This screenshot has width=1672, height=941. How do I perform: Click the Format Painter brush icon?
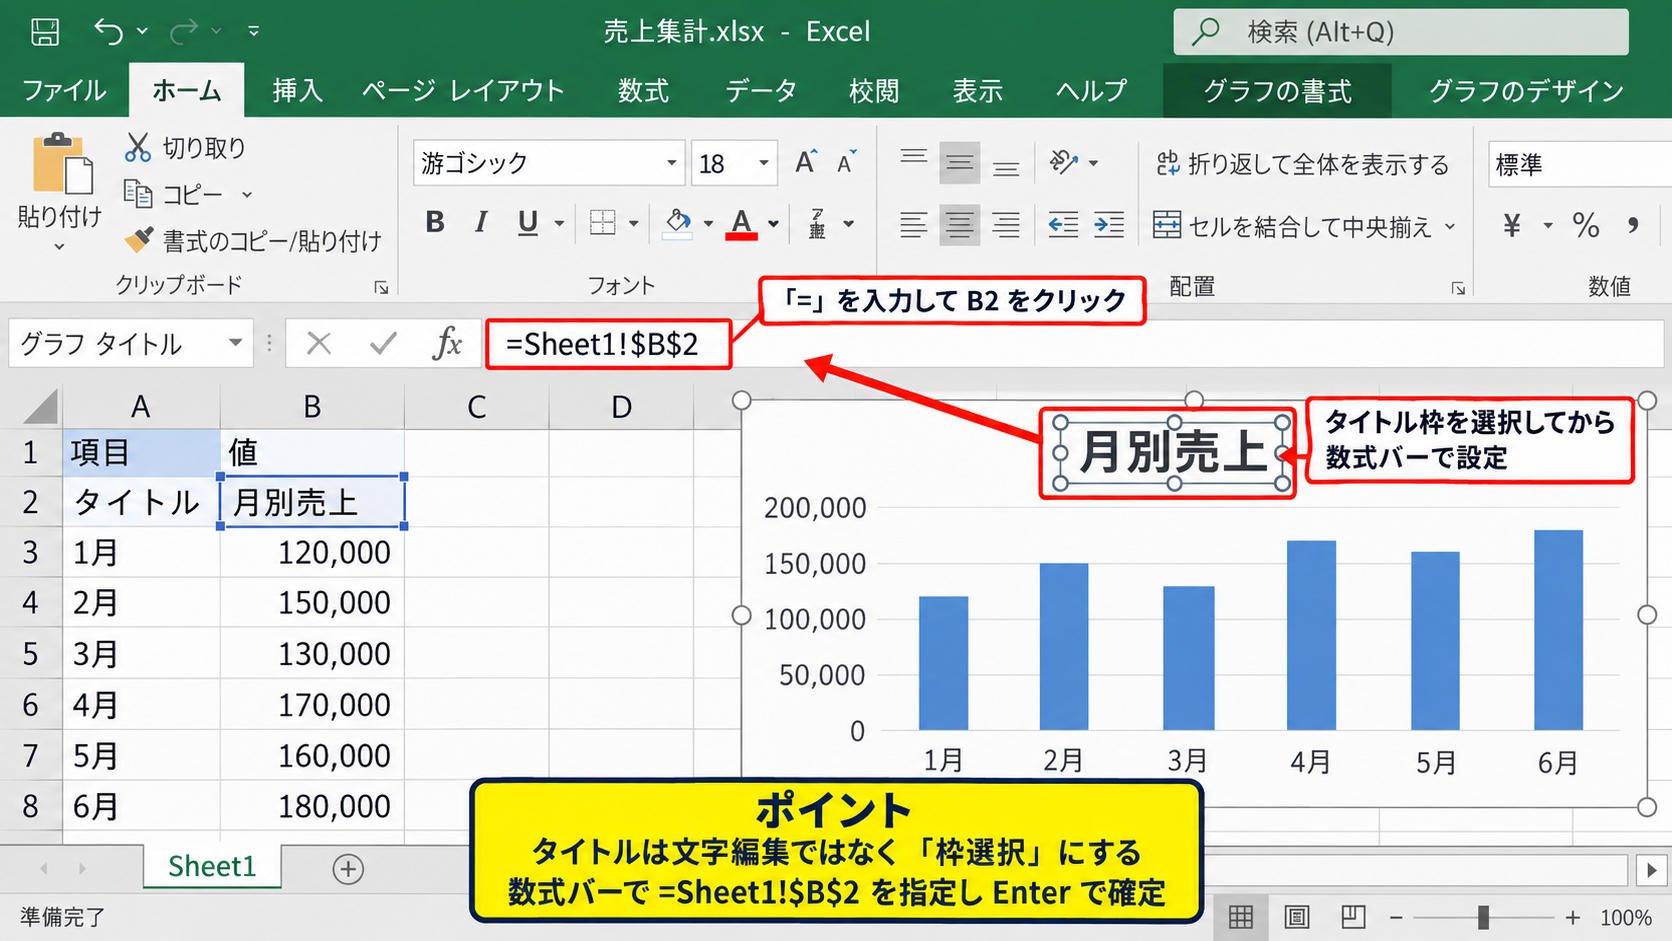[138, 240]
